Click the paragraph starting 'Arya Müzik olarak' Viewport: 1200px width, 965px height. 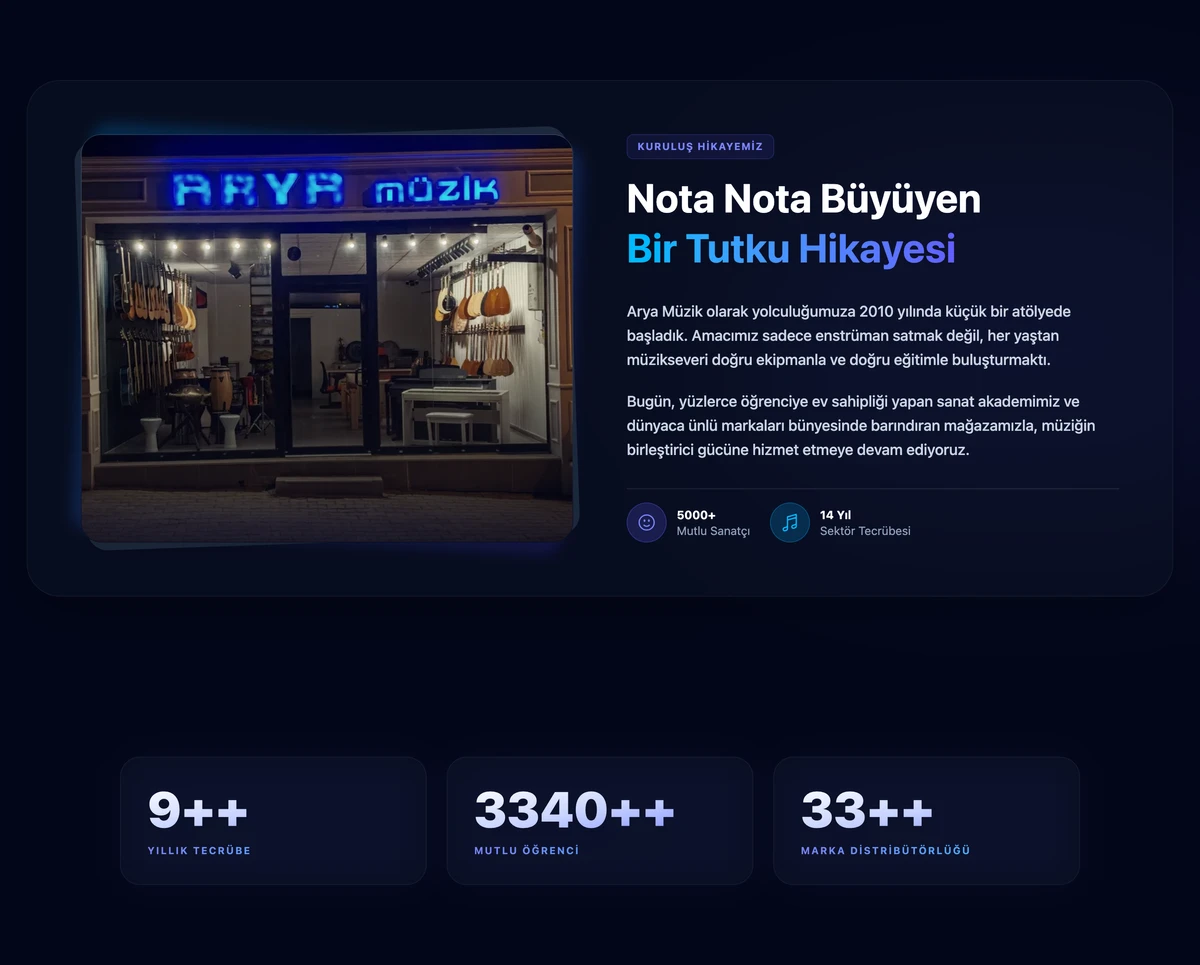point(849,336)
